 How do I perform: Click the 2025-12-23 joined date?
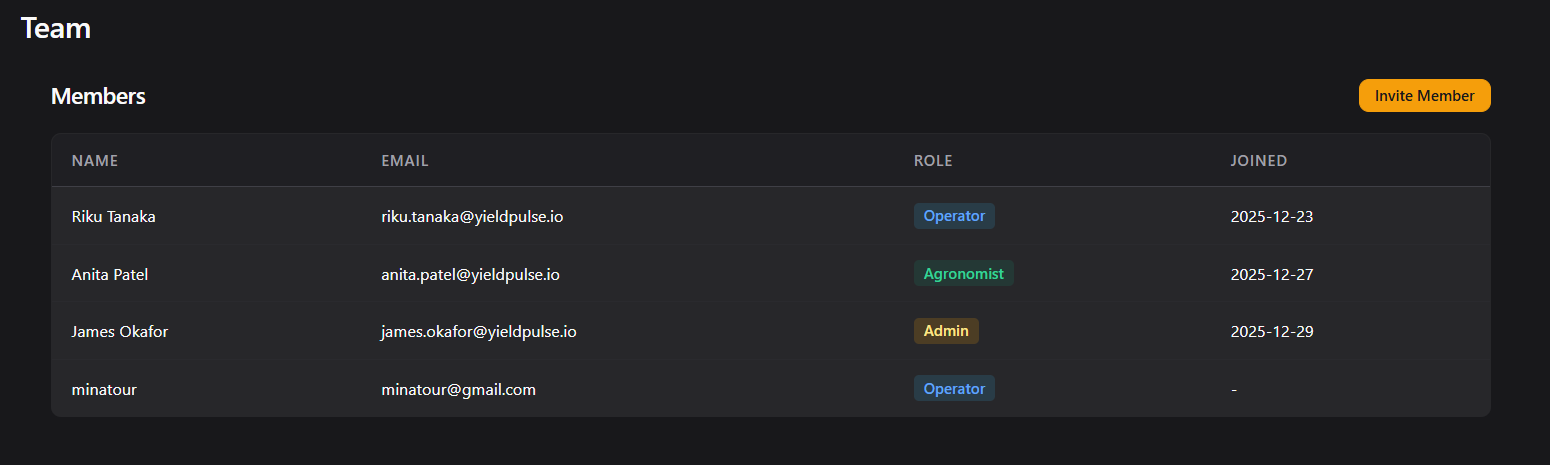[1271, 216]
